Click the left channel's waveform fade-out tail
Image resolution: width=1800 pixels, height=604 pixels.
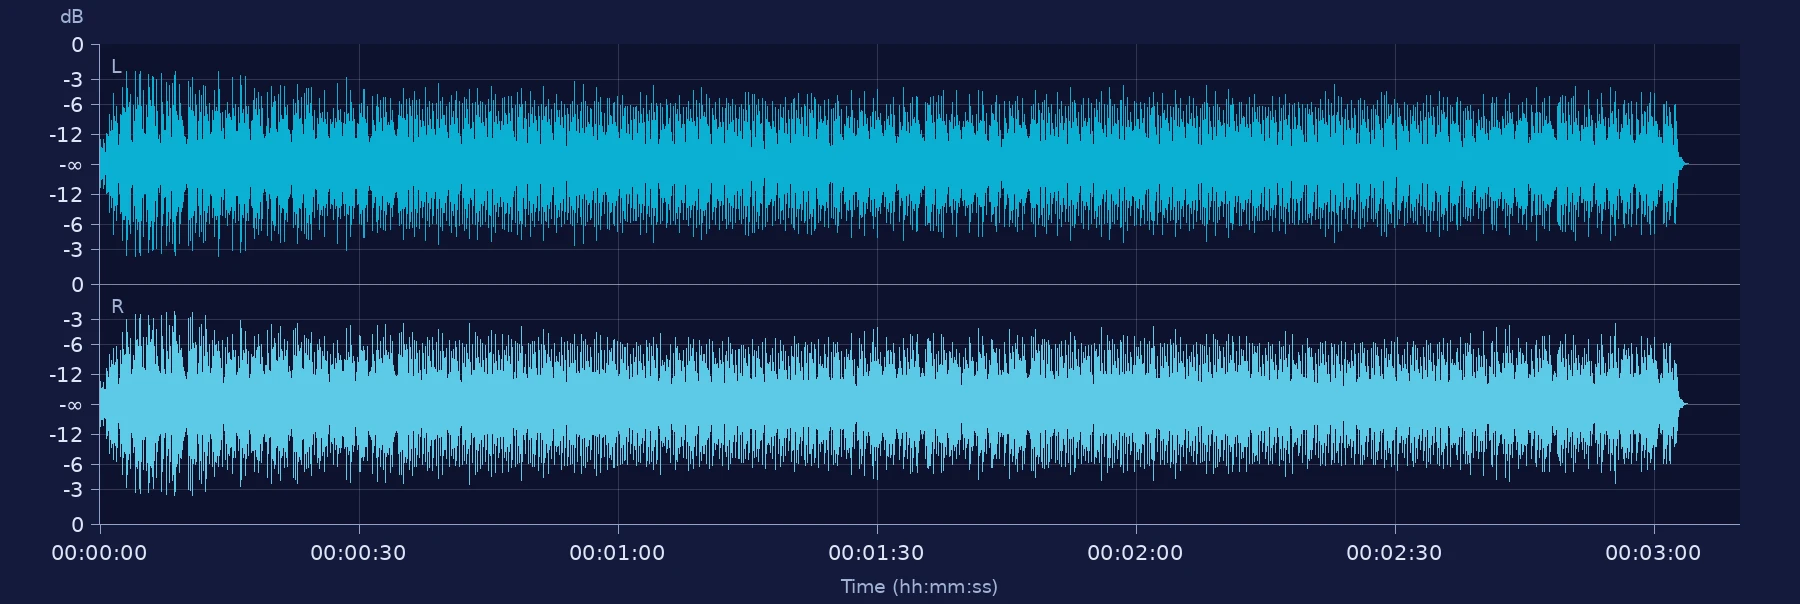1682,164
